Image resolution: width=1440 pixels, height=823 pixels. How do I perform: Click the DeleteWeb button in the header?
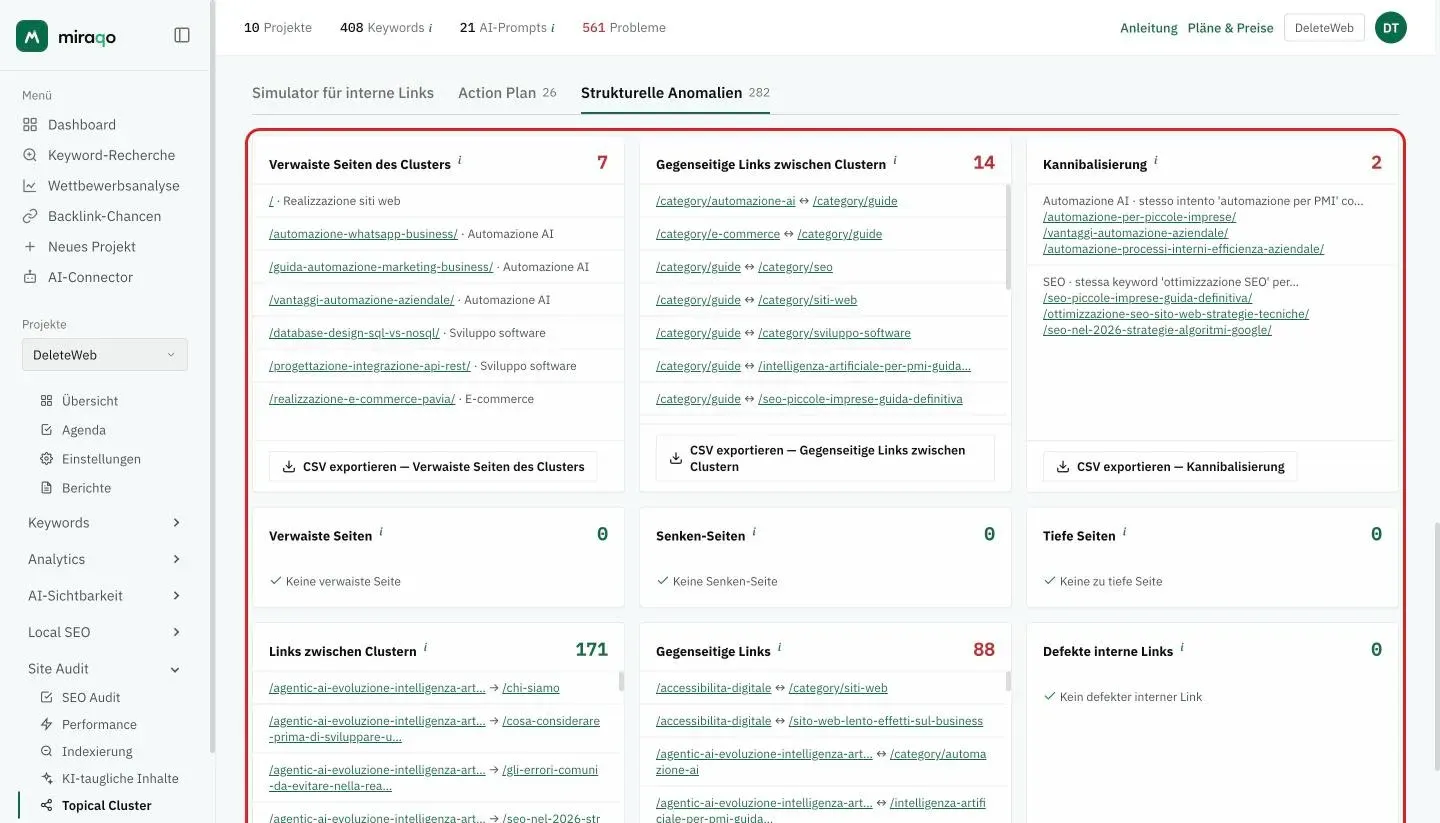coord(1324,28)
